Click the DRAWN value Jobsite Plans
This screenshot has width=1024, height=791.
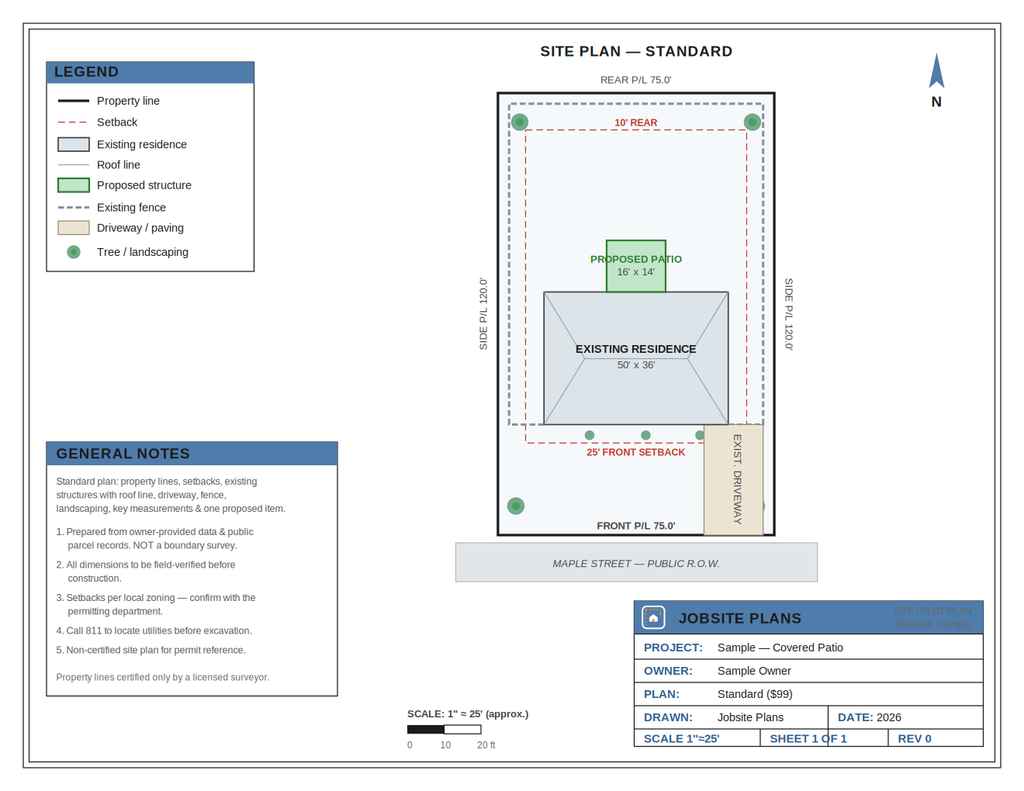[750, 717]
